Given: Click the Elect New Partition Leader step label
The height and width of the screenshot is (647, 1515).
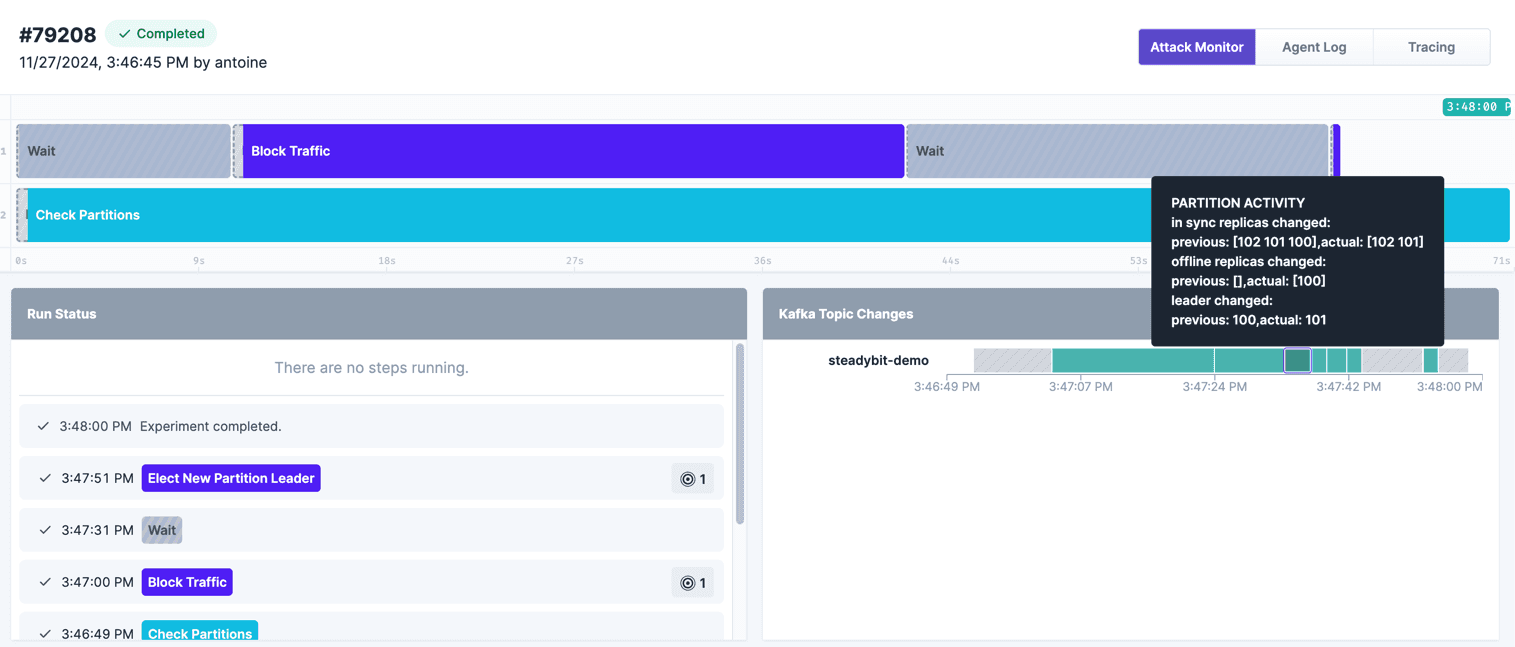Looking at the screenshot, I should coord(231,478).
